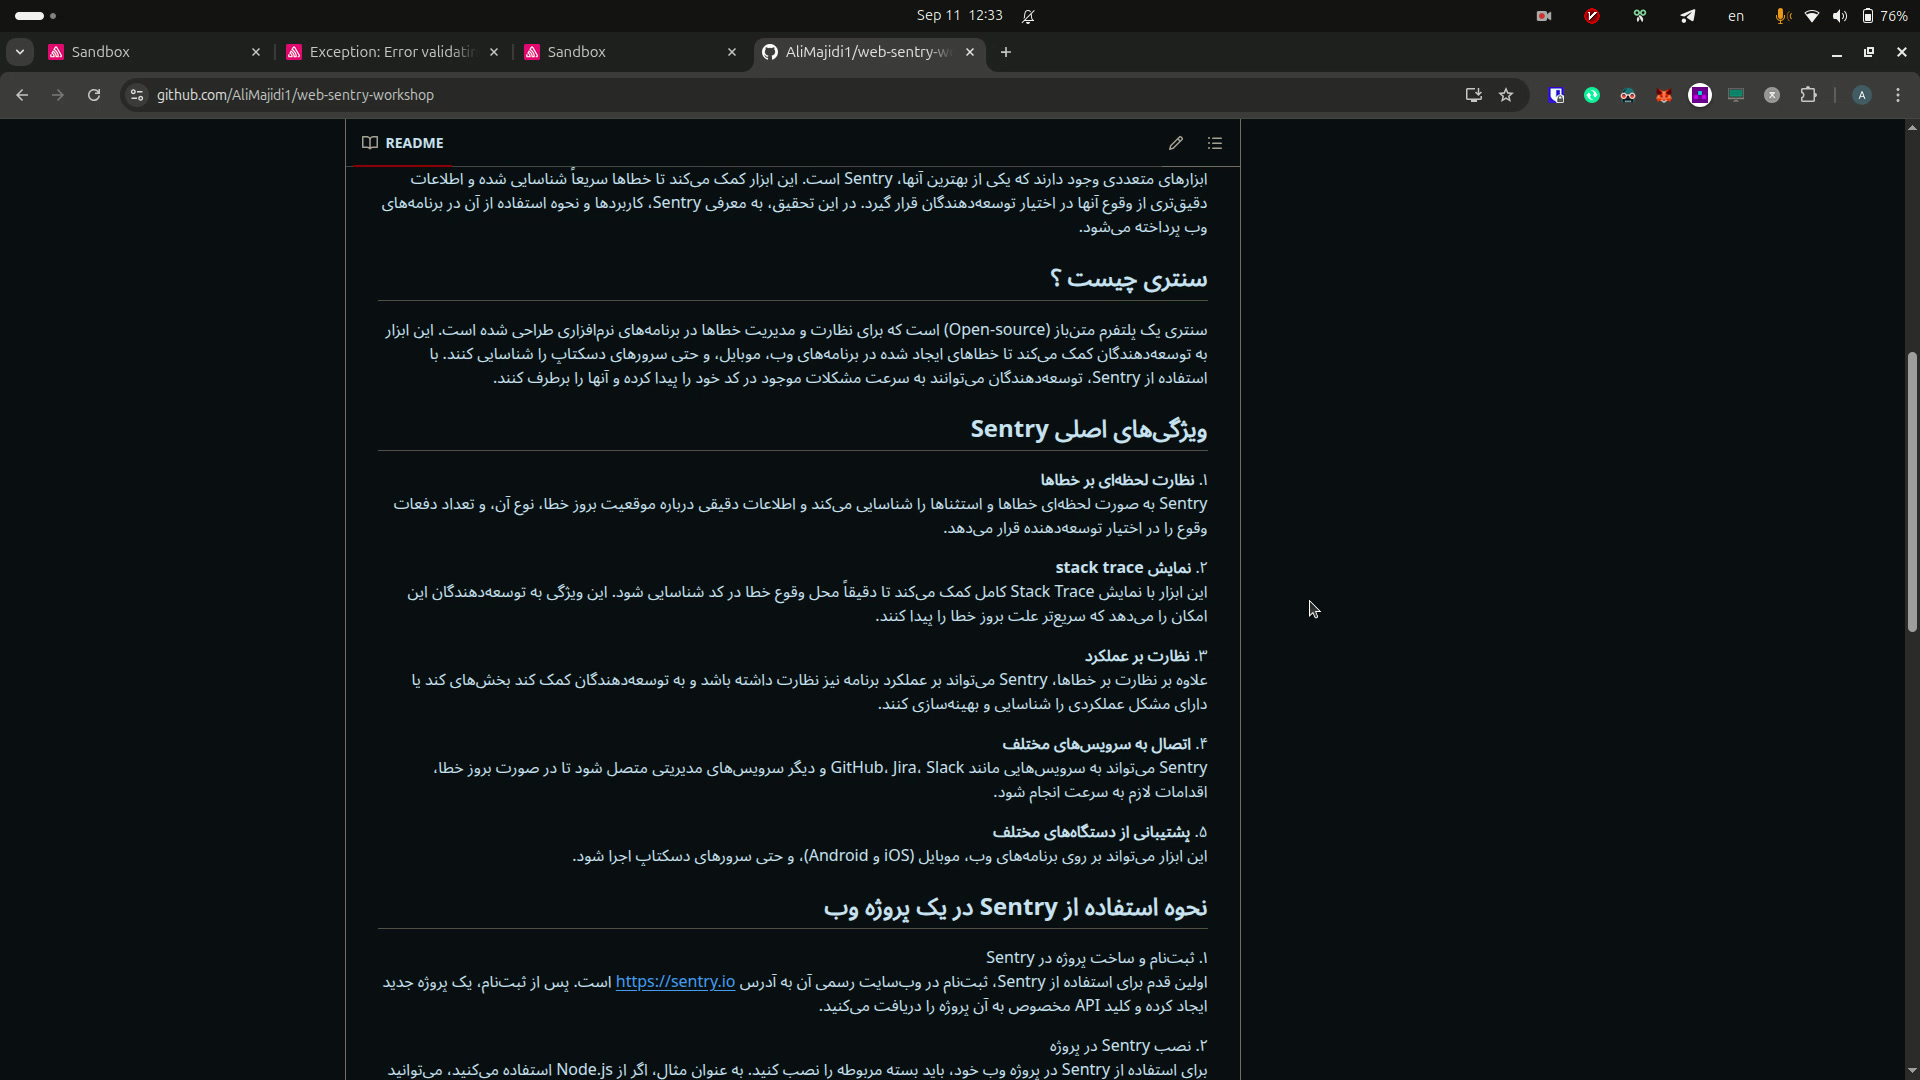Switch to the first Sandbox tab
Viewport: 1920px width, 1080px height.
[100, 52]
